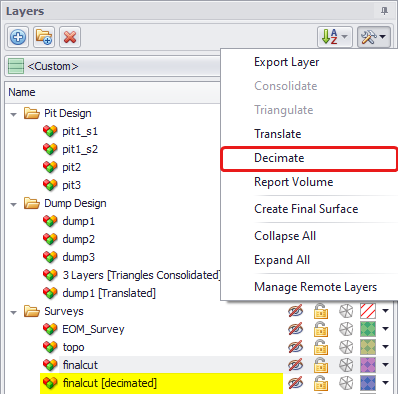Open the colour dropdown arrow for topo layer
Viewport: 398px width, 394px height.
[385, 347]
